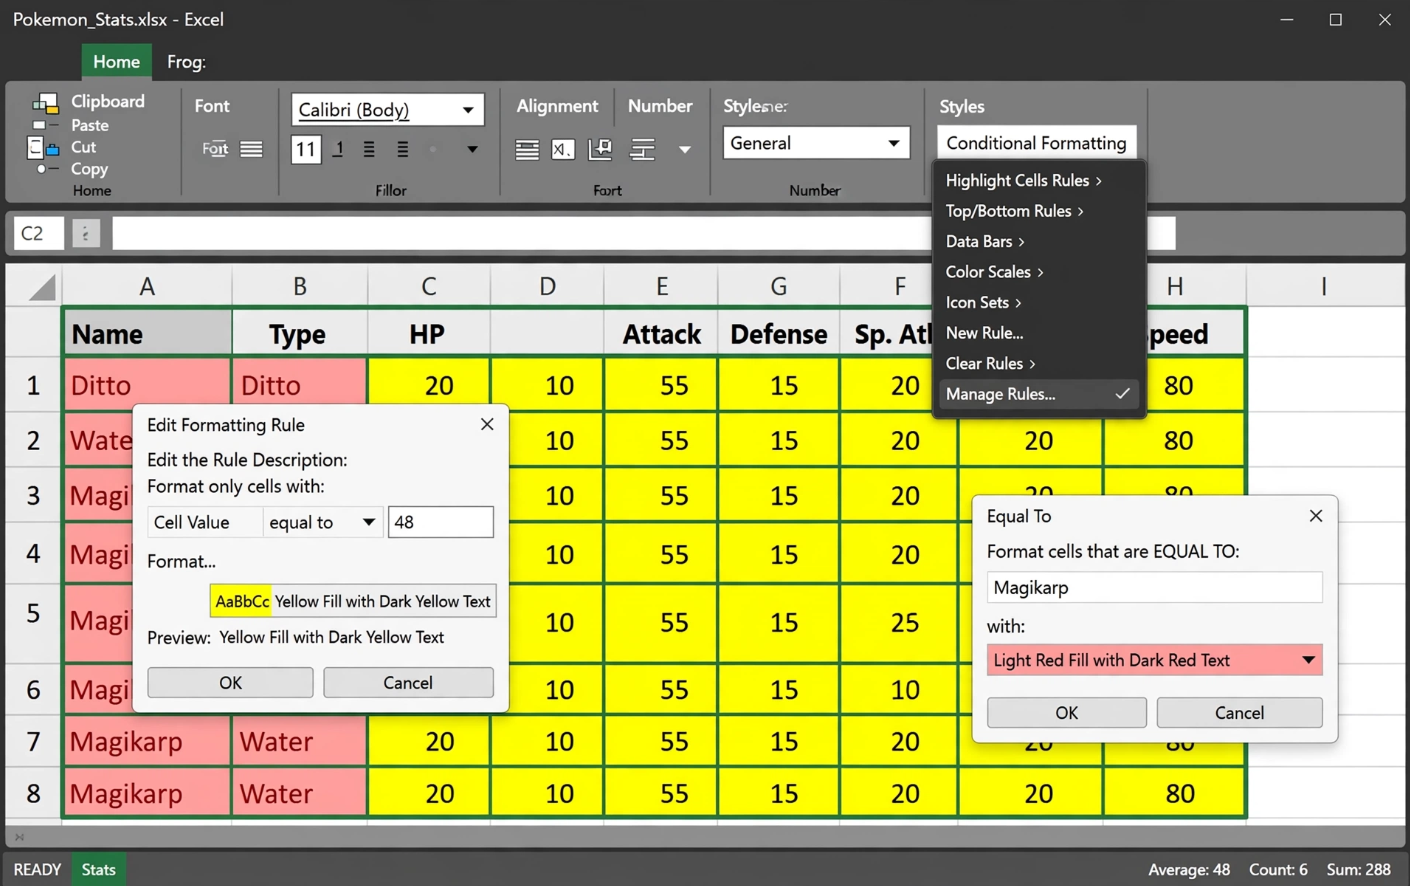Viewport: 1410px width, 886px height.
Task: Open the Stats sheet tab
Action: pyautogui.click(x=98, y=870)
